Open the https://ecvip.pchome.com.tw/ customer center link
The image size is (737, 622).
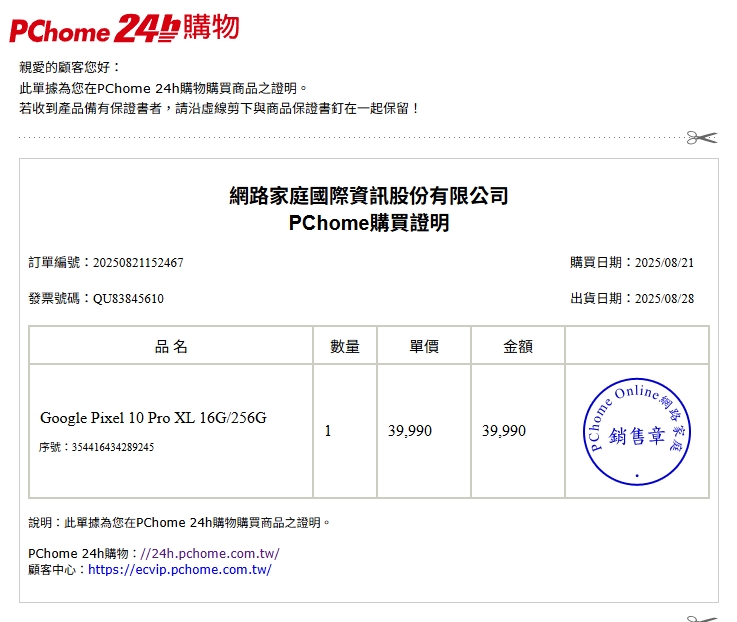pyautogui.click(x=180, y=569)
